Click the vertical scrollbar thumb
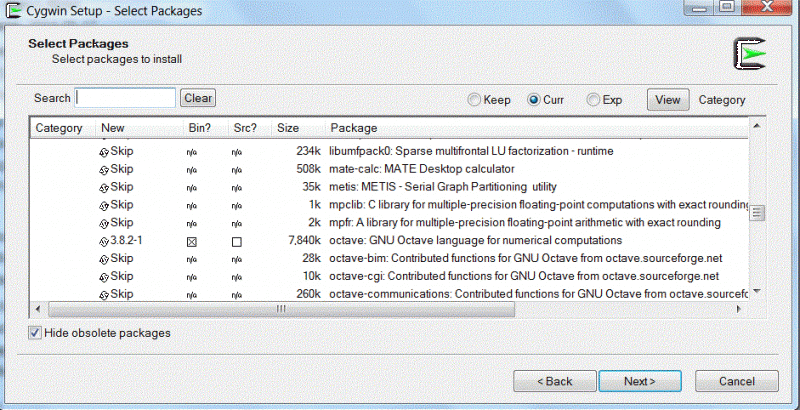800x410 pixels. coord(757,213)
